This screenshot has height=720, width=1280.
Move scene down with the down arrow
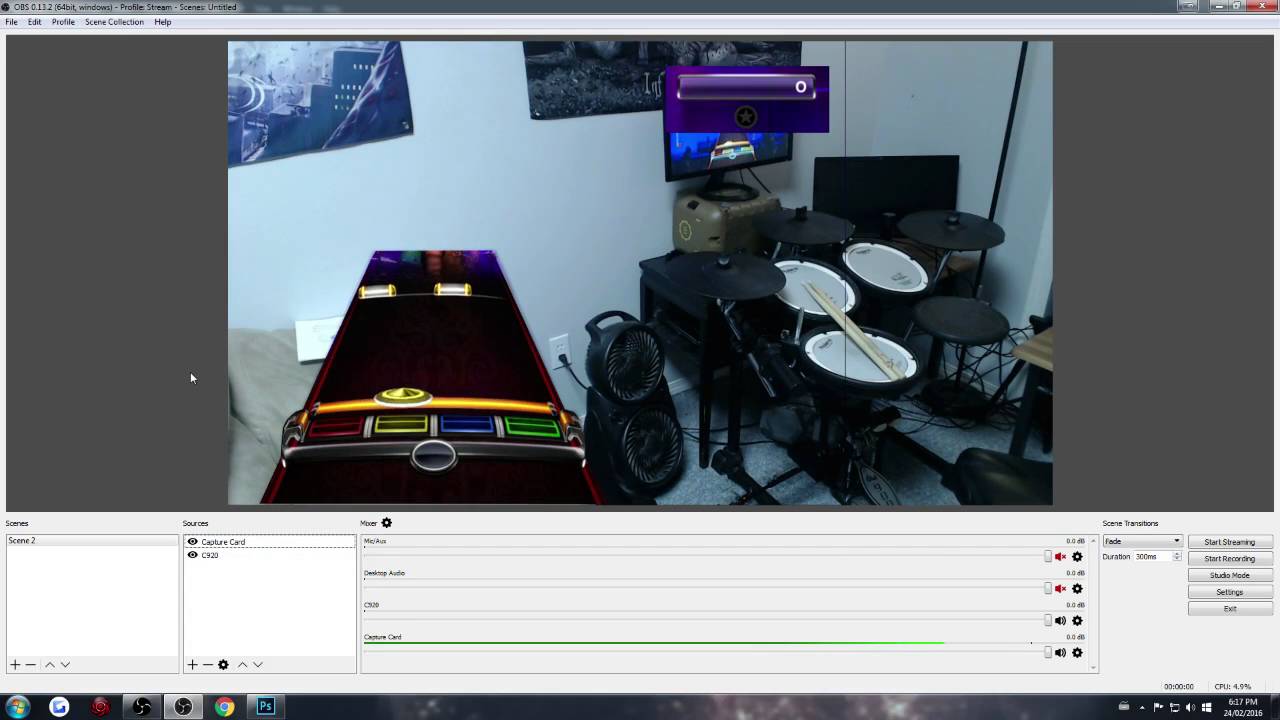coord(65,665)
